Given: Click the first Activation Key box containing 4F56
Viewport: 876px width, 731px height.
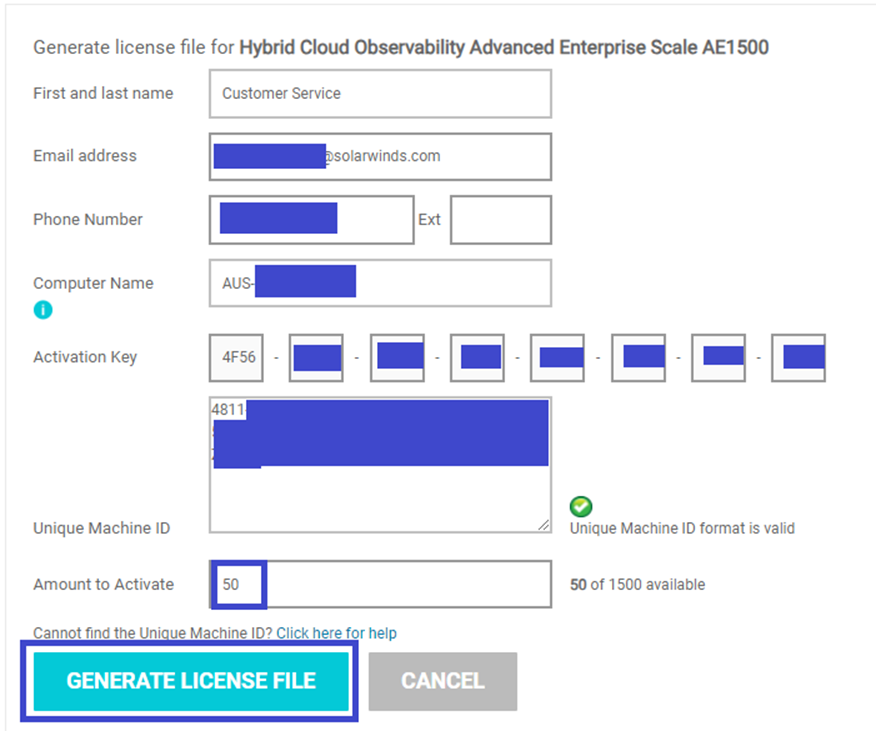Looking at the screenshot, I should click(x=236, y=358).
